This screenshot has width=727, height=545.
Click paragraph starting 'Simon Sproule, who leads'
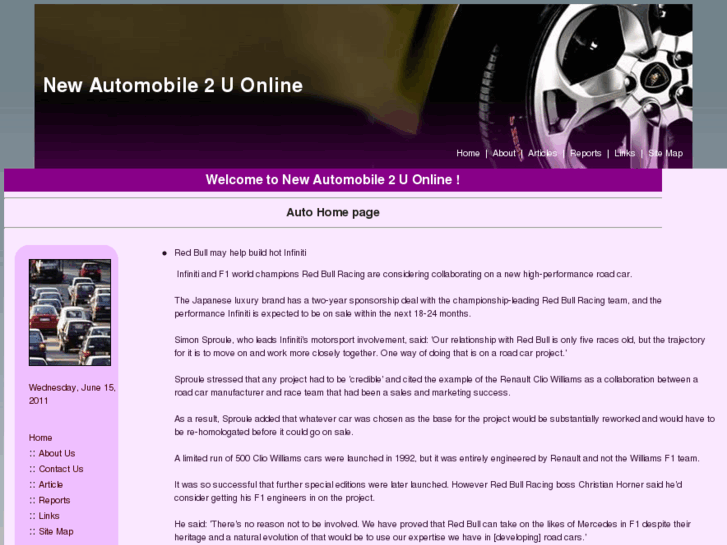click(440, 346)
